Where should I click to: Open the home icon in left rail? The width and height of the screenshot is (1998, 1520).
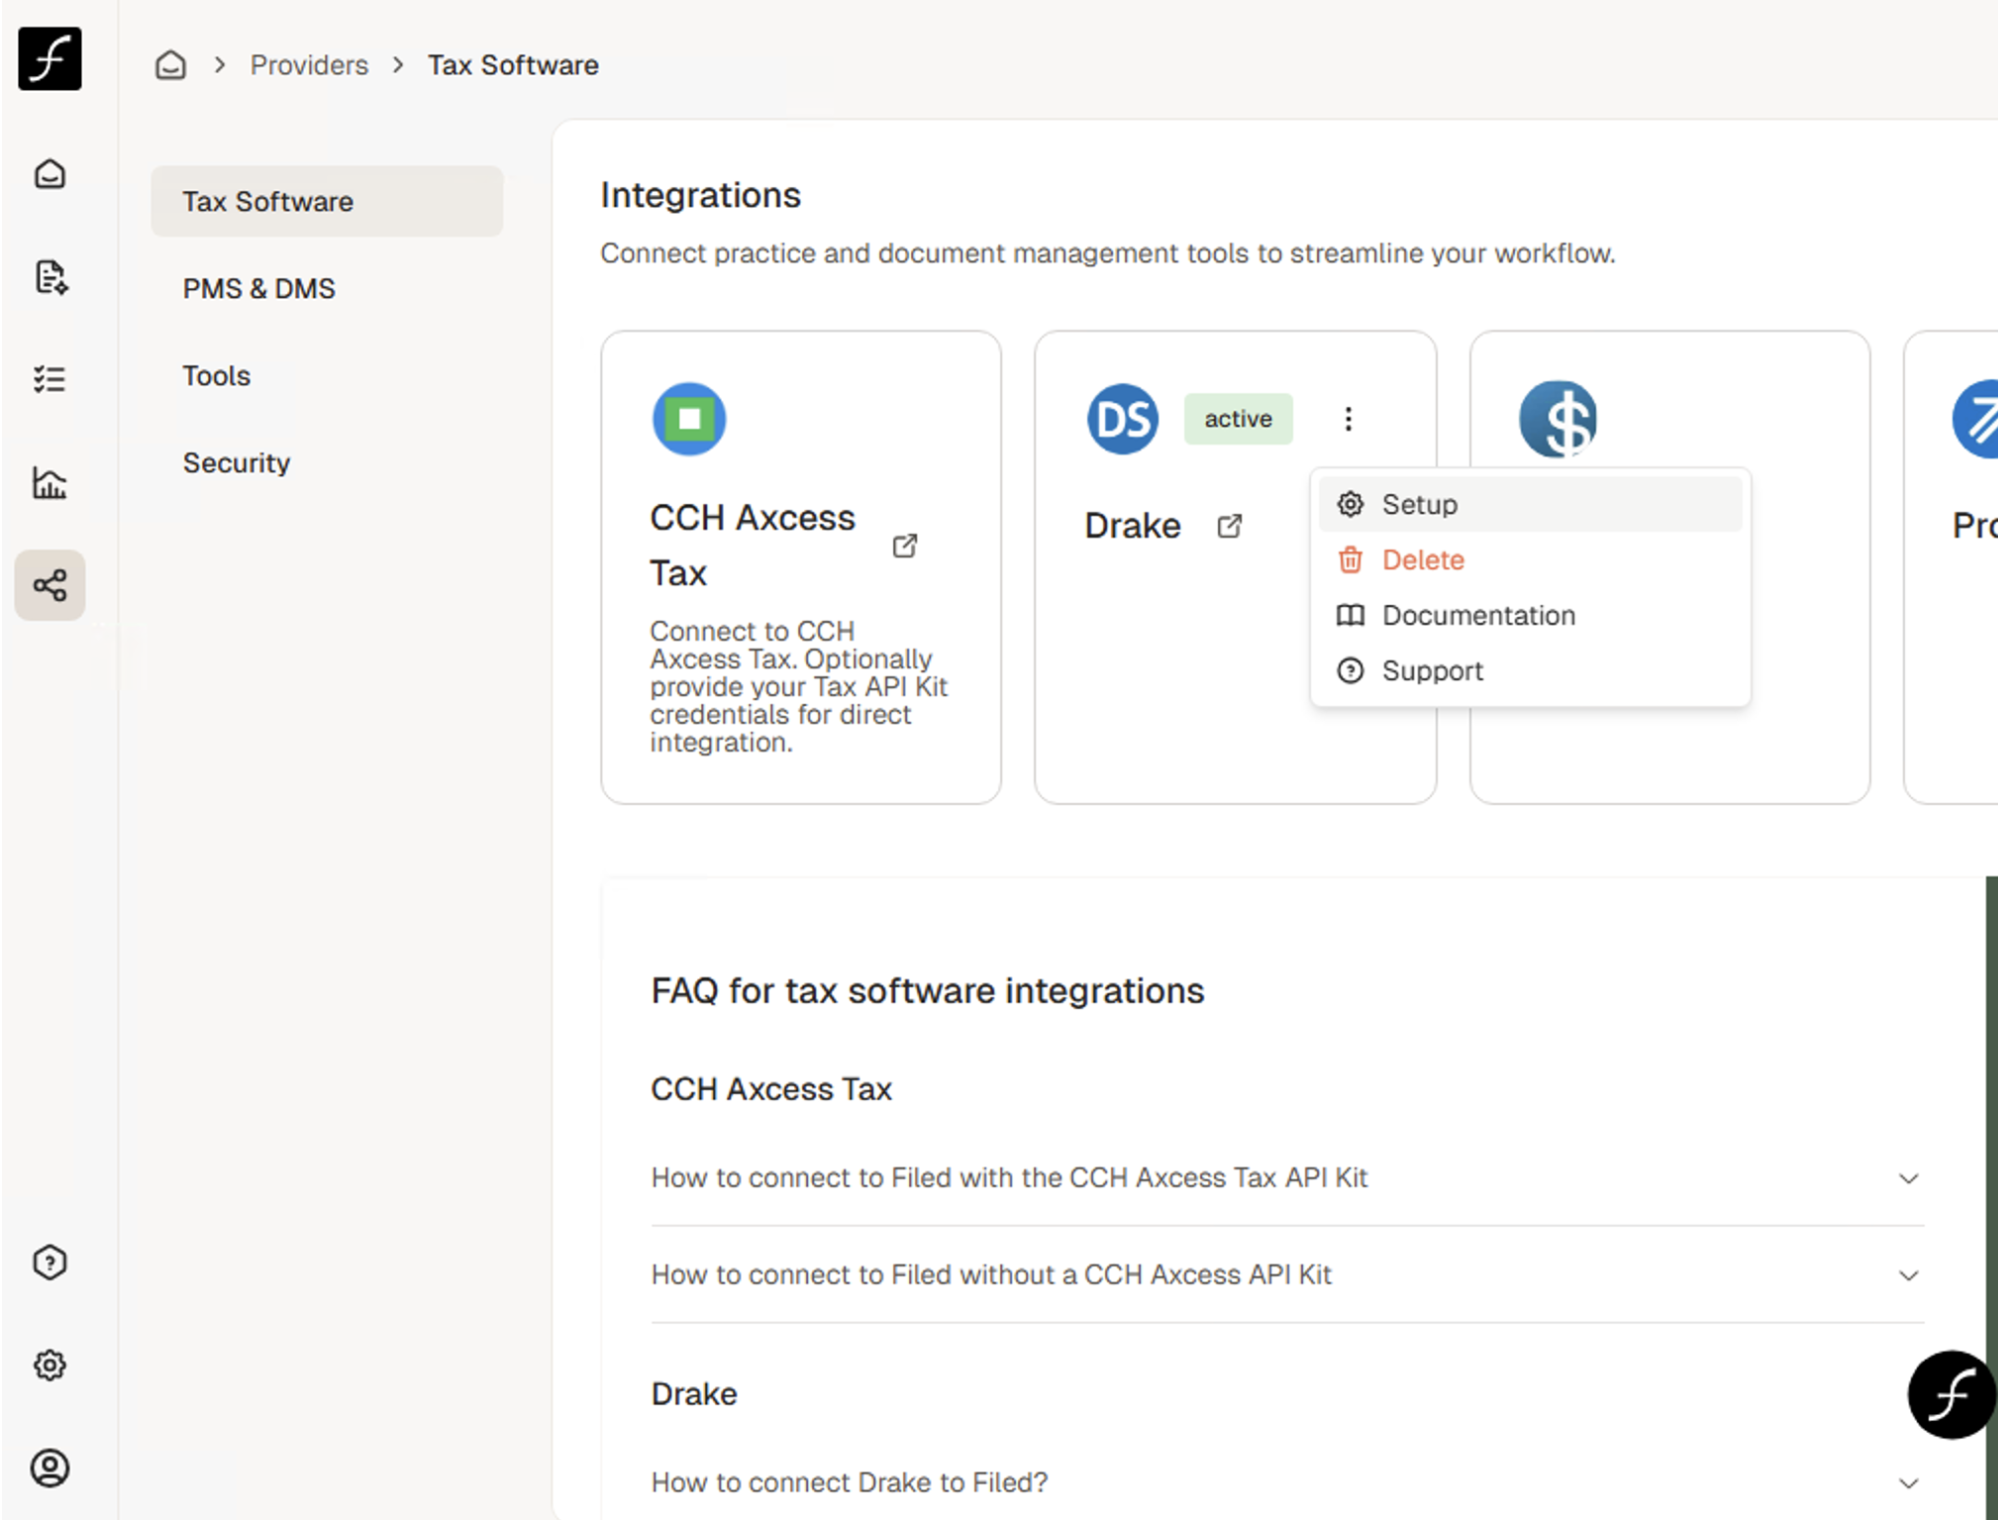pyautogui.click(x=50, y=174)
